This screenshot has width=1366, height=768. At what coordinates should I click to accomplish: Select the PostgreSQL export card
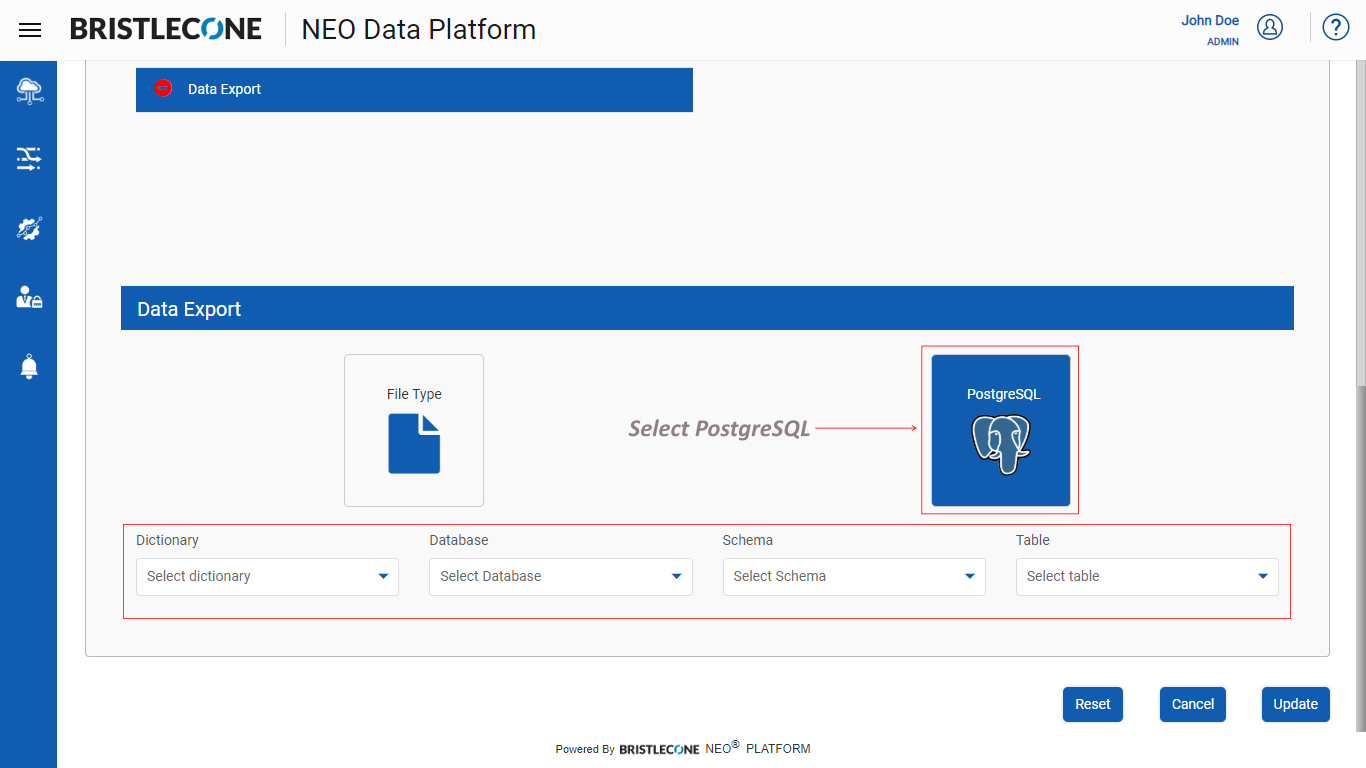(1001, 430)
